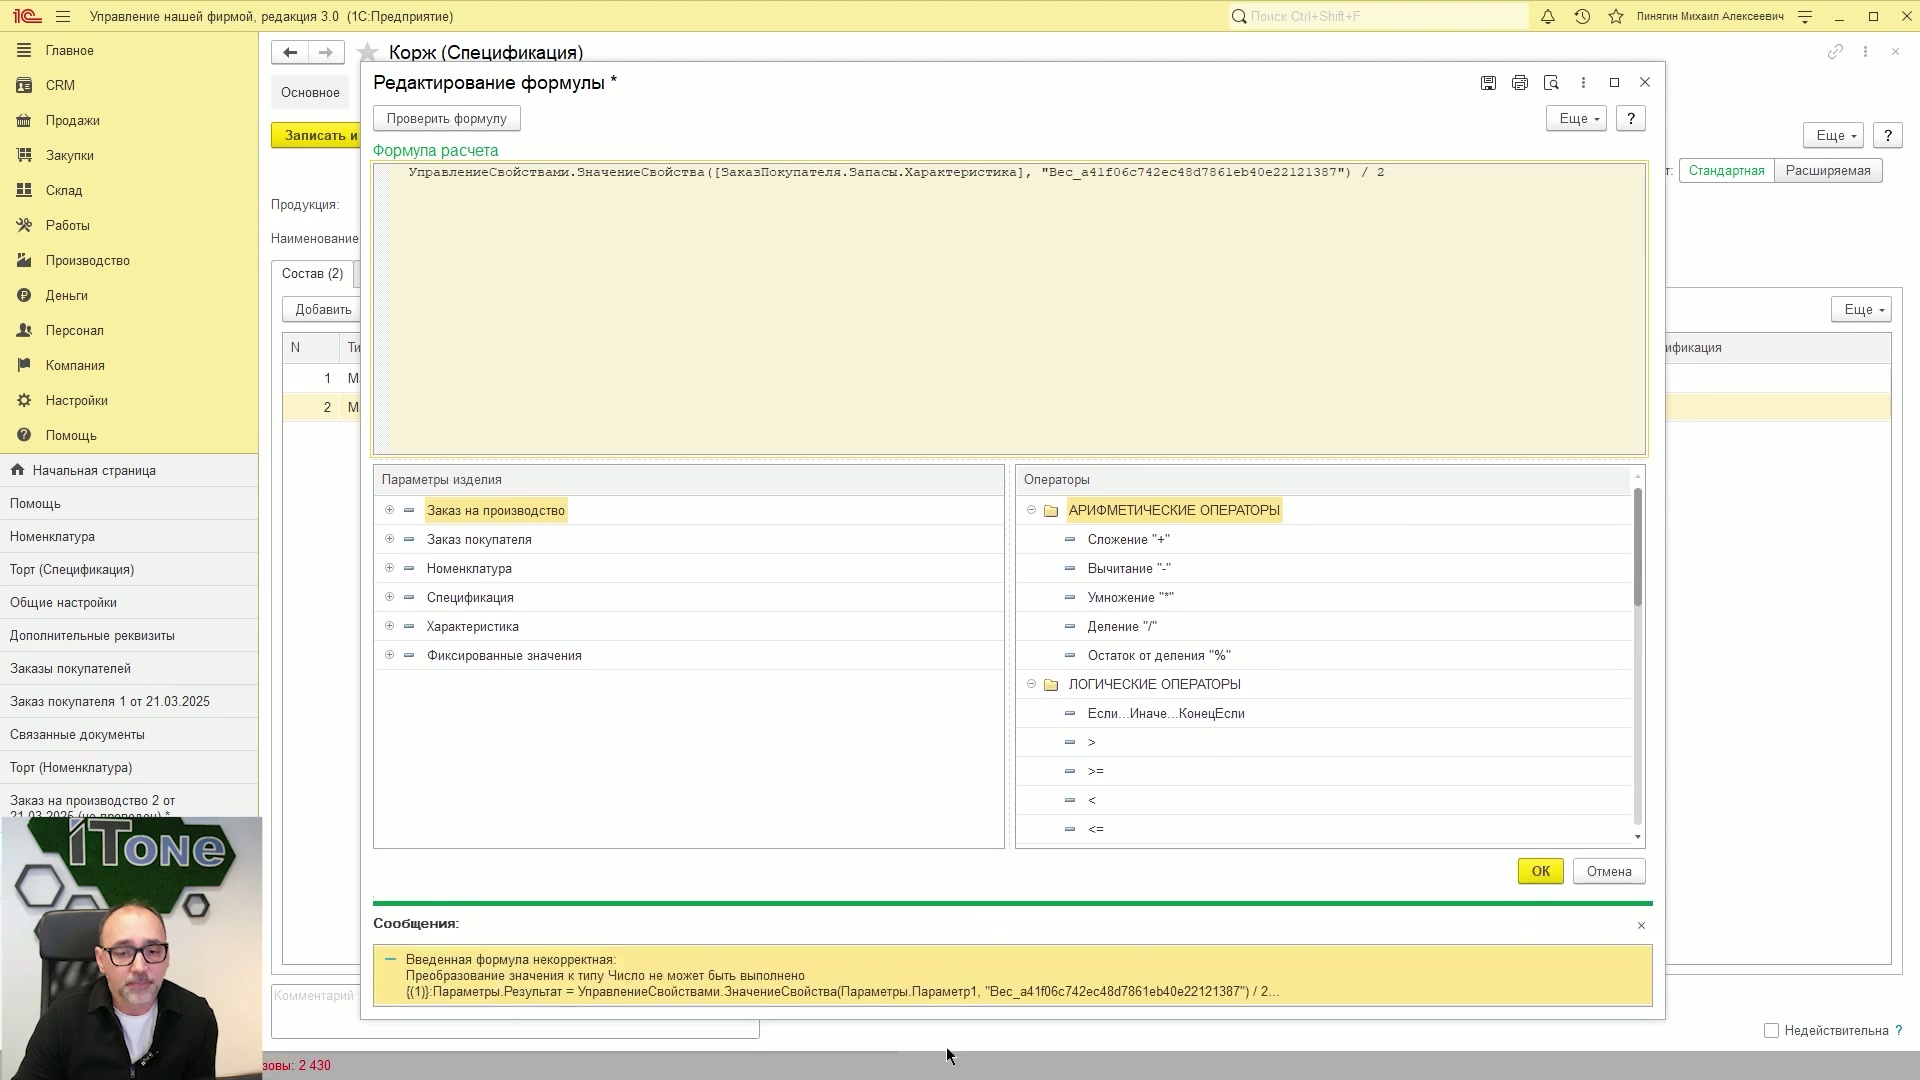Screen dimensions: 1920x1080
Task: Click the Проверить формулу button
Action: coord(447,119)
